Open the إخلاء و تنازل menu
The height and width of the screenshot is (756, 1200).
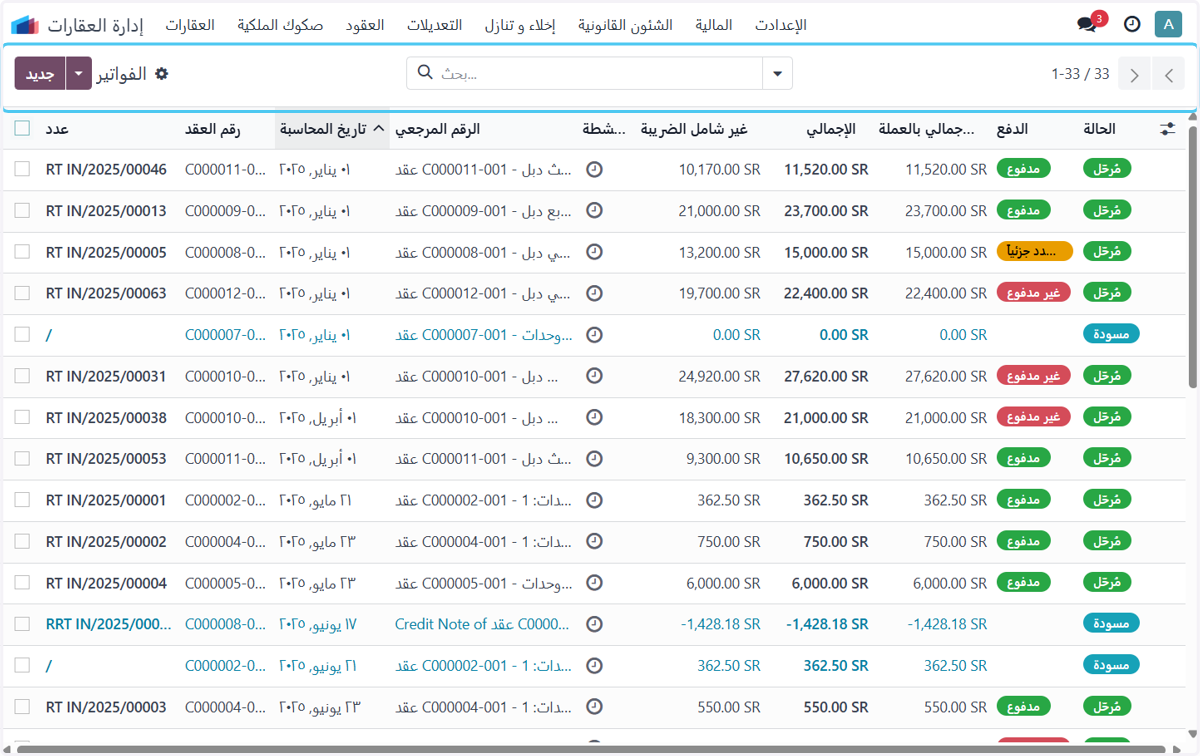(x=522, y=25)
